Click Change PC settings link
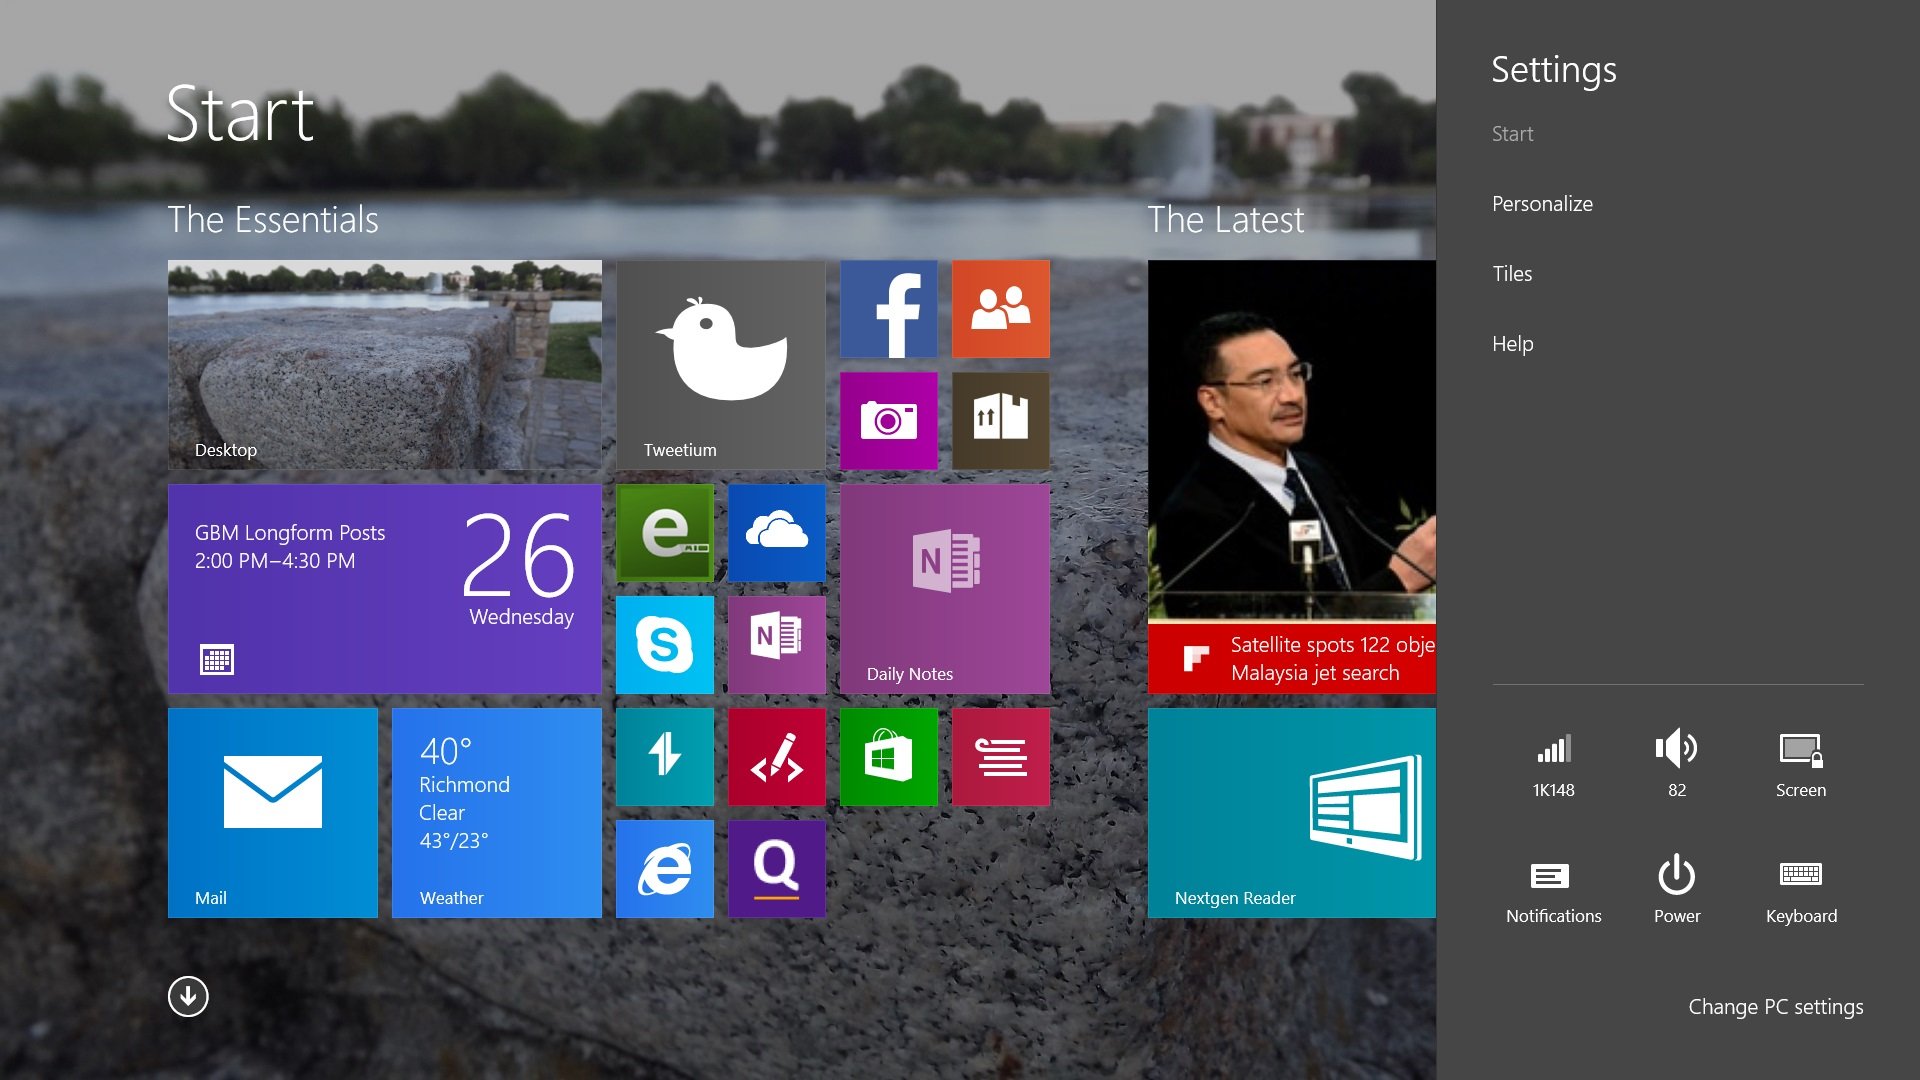This screenshot has height=1080, width=1920. (1775, 1007)
